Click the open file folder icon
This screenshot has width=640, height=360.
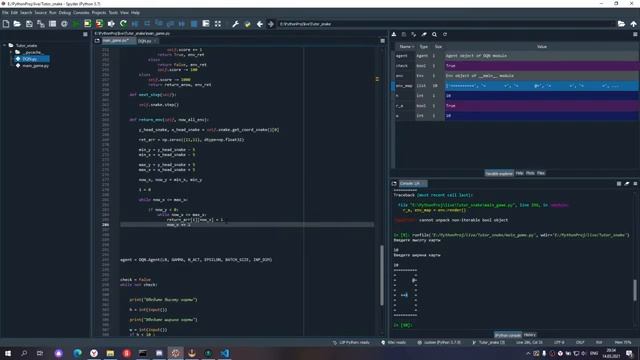(17, 24)
